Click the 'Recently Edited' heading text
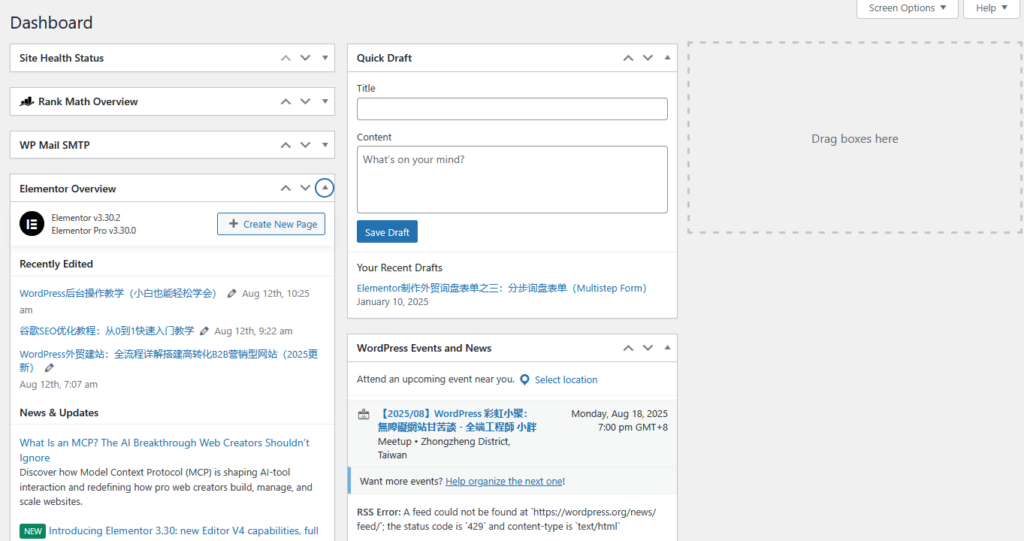This screenshot has height=541, width=1024. pyautogui.click(x=56, y=264)
